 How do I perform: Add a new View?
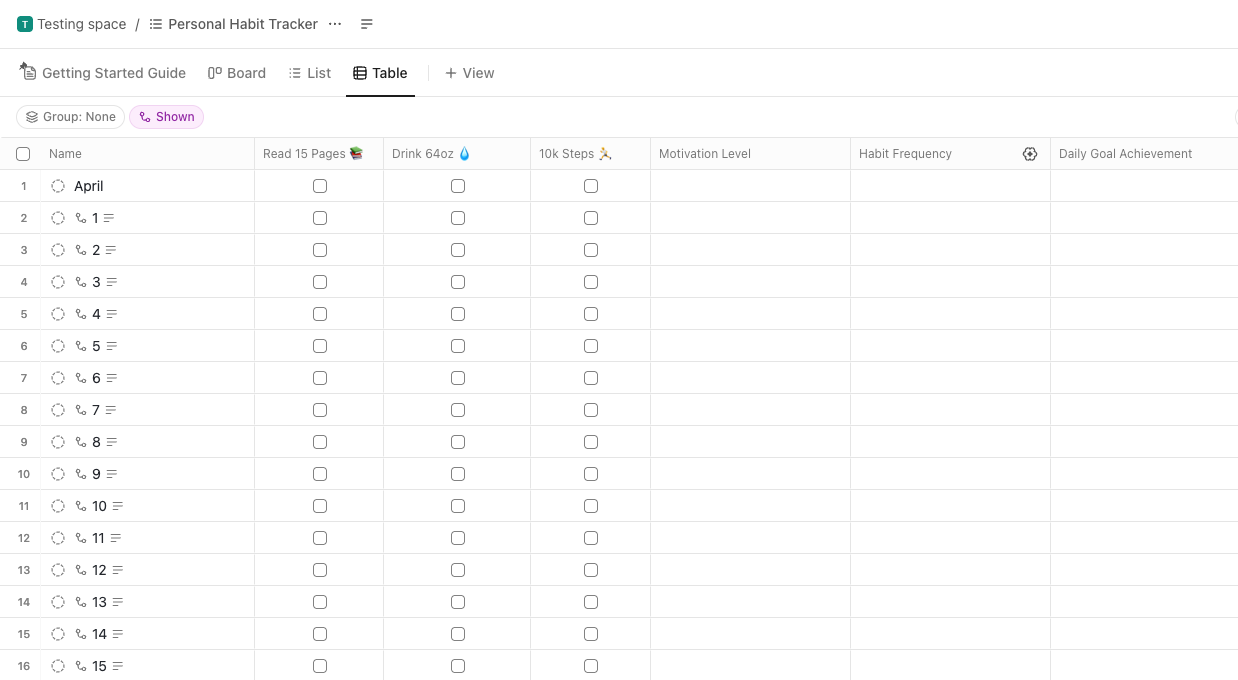[x=470, y=73]
